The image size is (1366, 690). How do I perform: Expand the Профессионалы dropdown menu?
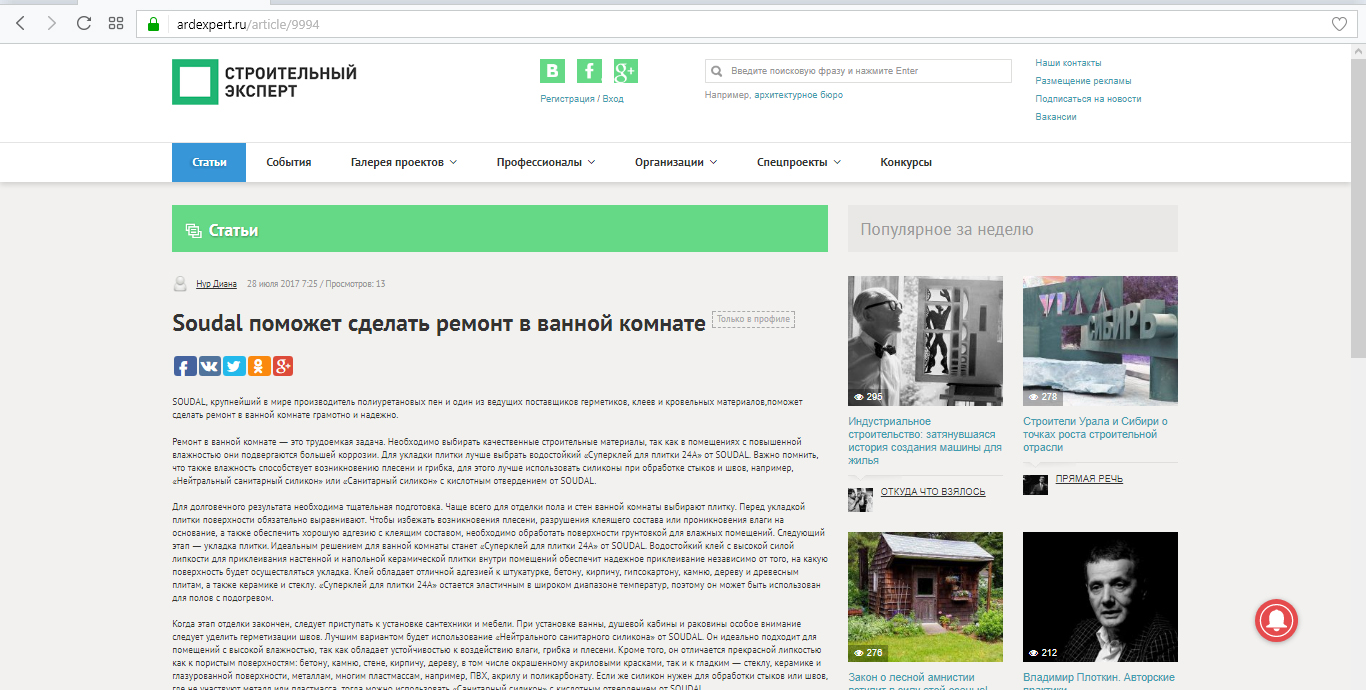pos(546,162)
